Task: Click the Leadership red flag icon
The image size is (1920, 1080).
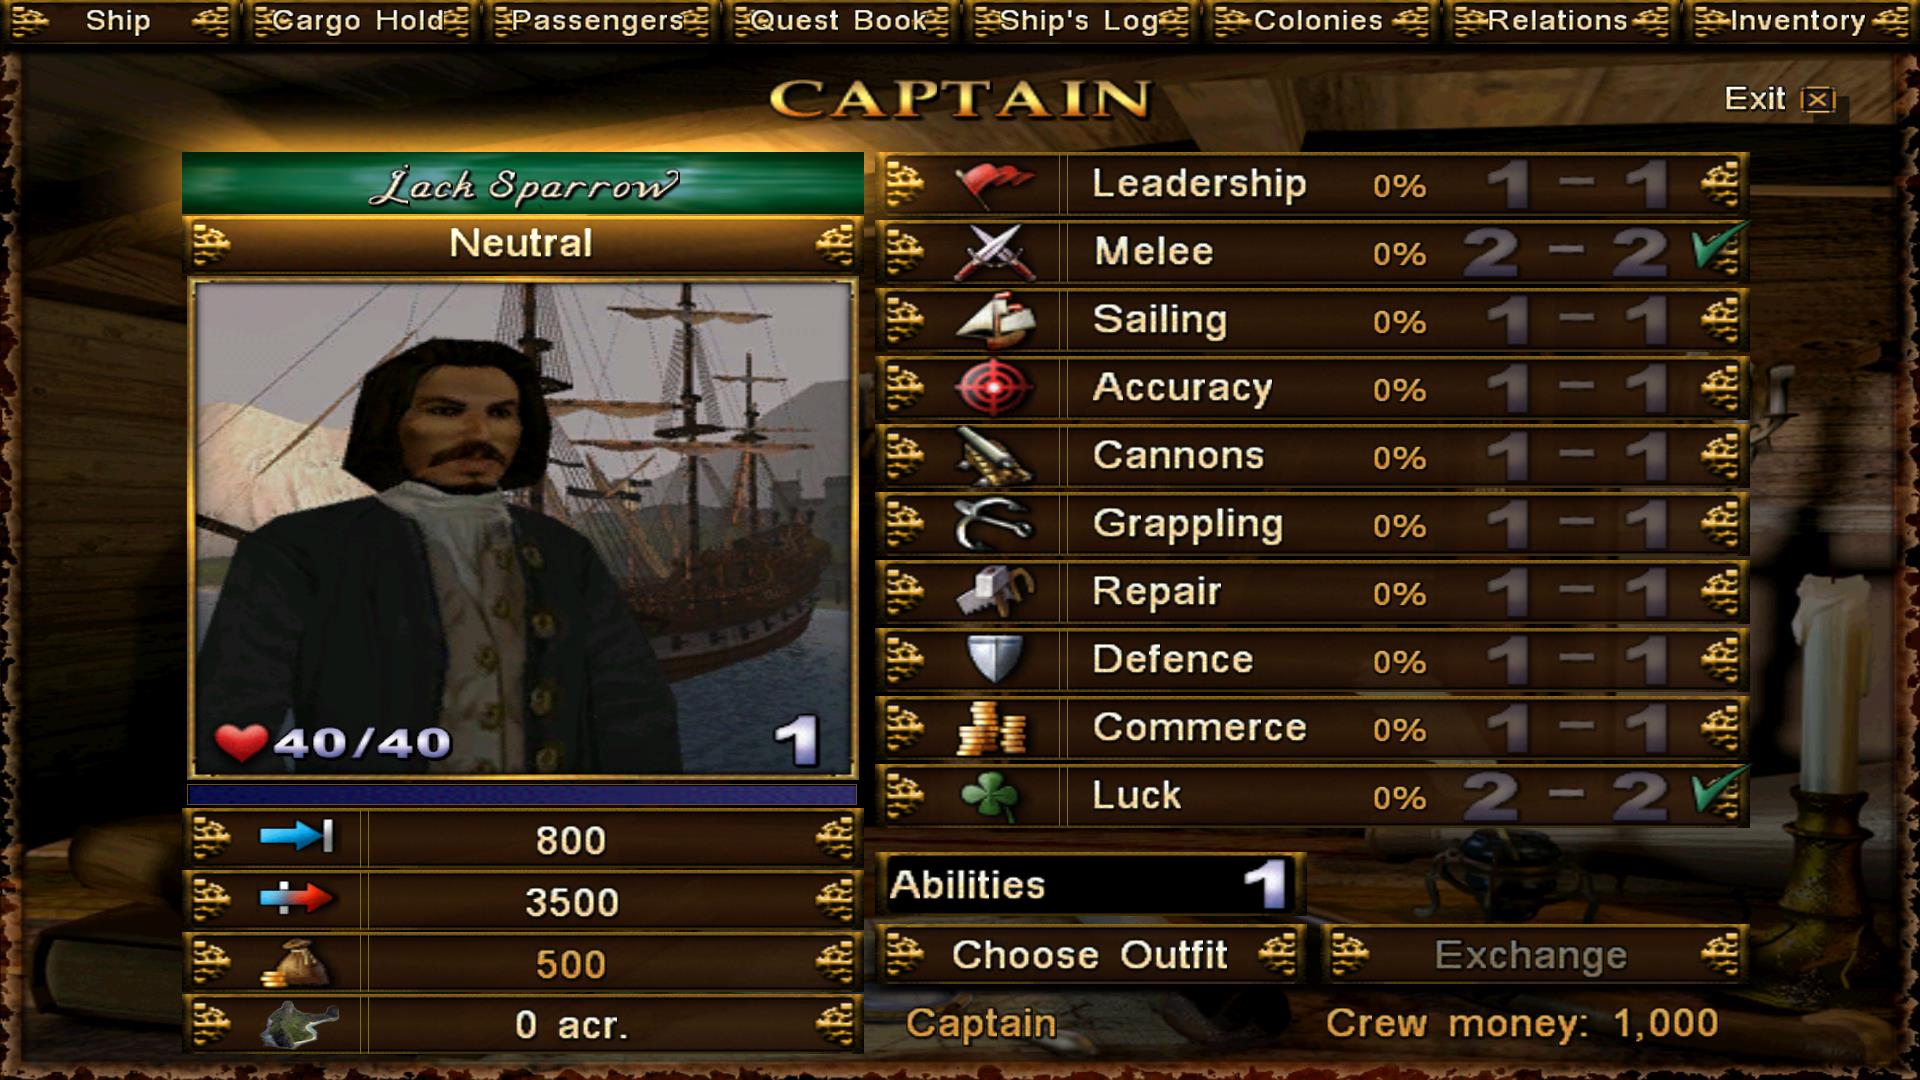Action: point(993,184)
